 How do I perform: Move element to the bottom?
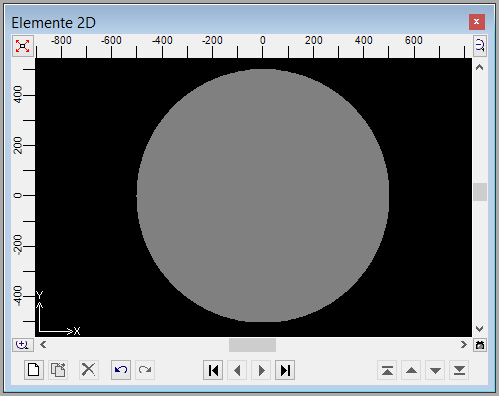pyautogui.click(x=459, y=370)
